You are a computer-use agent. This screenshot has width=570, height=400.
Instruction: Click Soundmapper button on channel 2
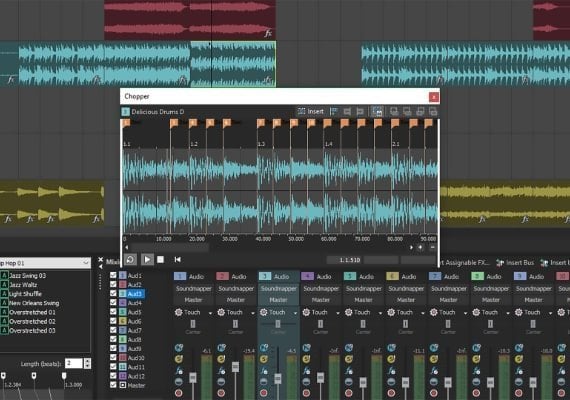(236, 288)
